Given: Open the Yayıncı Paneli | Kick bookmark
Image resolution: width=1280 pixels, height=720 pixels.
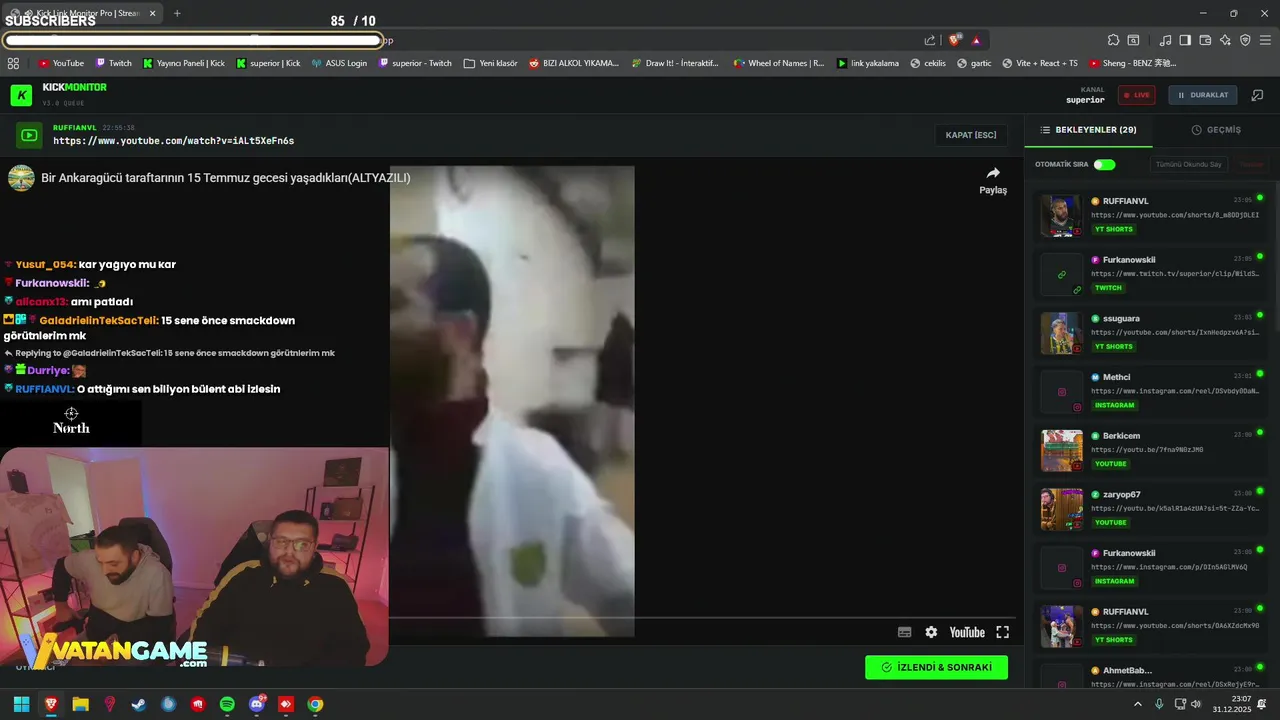Looking at the screenshot, I should point(184,63).
